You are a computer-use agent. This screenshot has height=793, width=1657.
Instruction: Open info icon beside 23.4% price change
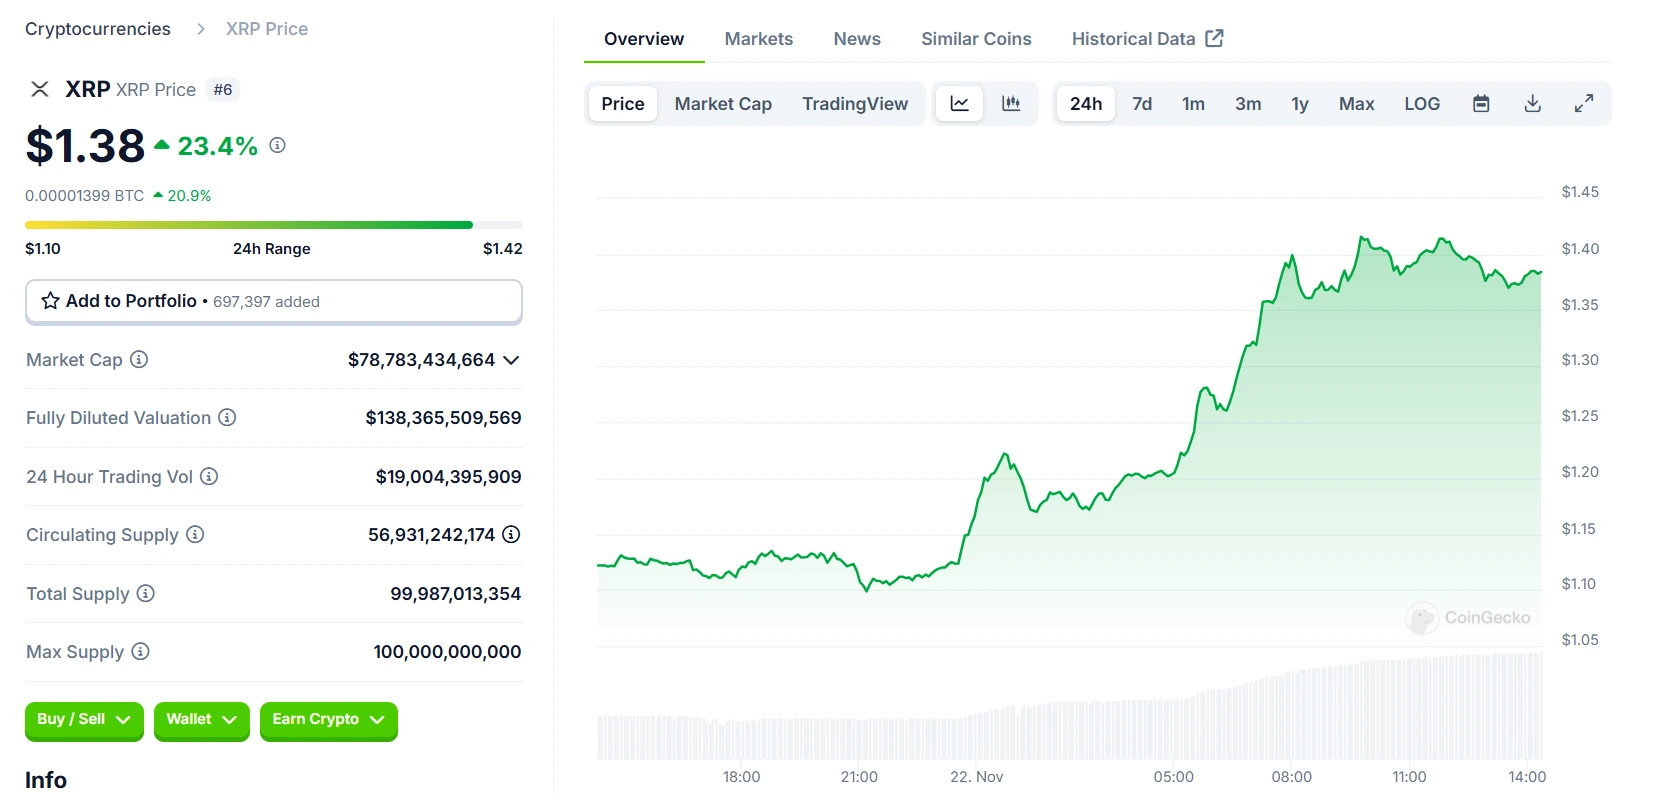(x=278, y=145)
